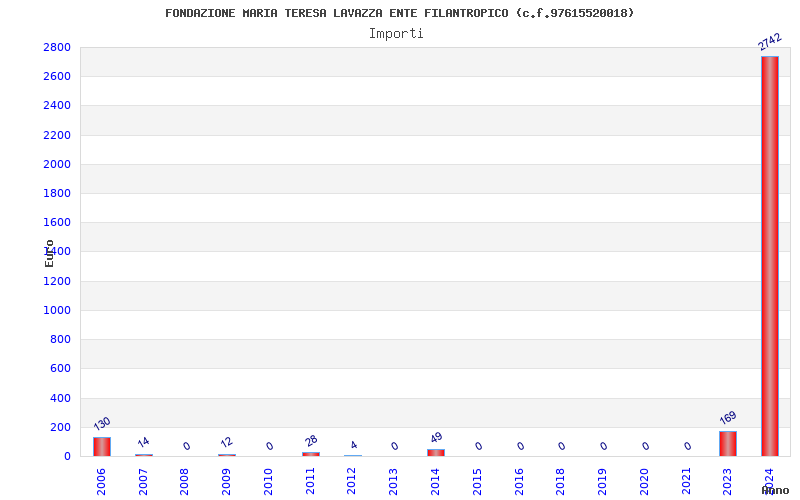Click the 2000 tick on the Euro axis
Image resolution: width=800 pixels, height=500 pixels.
57,164
